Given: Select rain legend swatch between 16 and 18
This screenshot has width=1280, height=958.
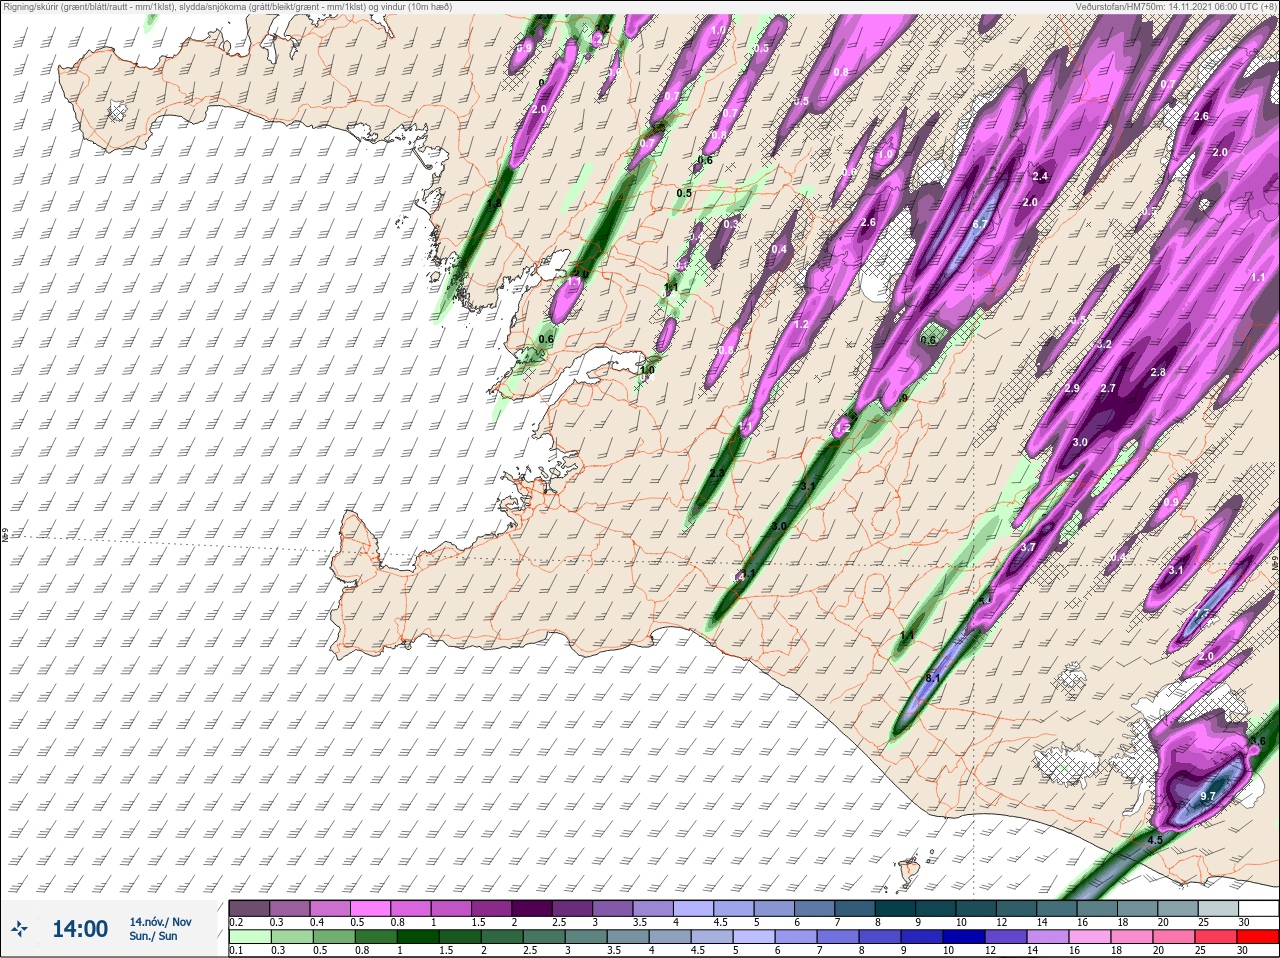Looking at the screenshot, I should click(1091, 937).
